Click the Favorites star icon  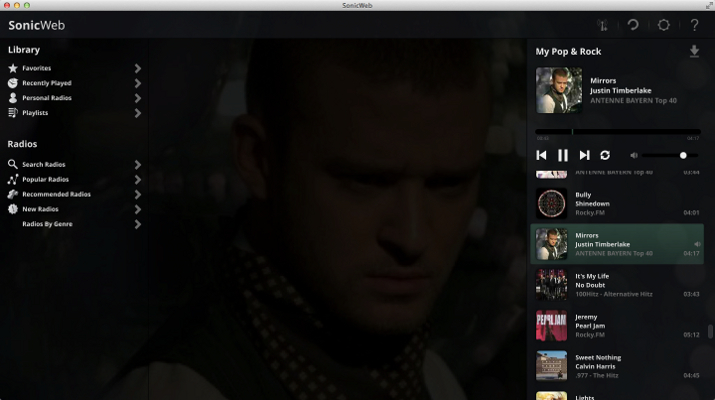[13, 68]
